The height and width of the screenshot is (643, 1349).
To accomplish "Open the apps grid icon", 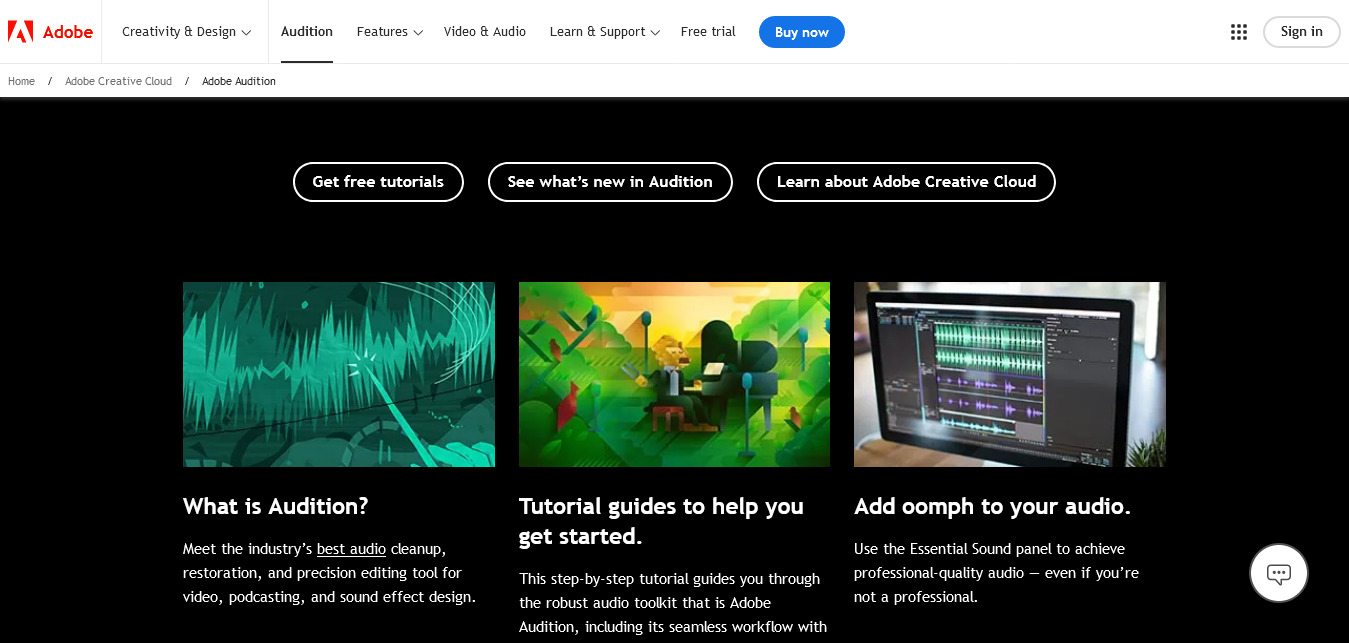I will pos(1239,32).
